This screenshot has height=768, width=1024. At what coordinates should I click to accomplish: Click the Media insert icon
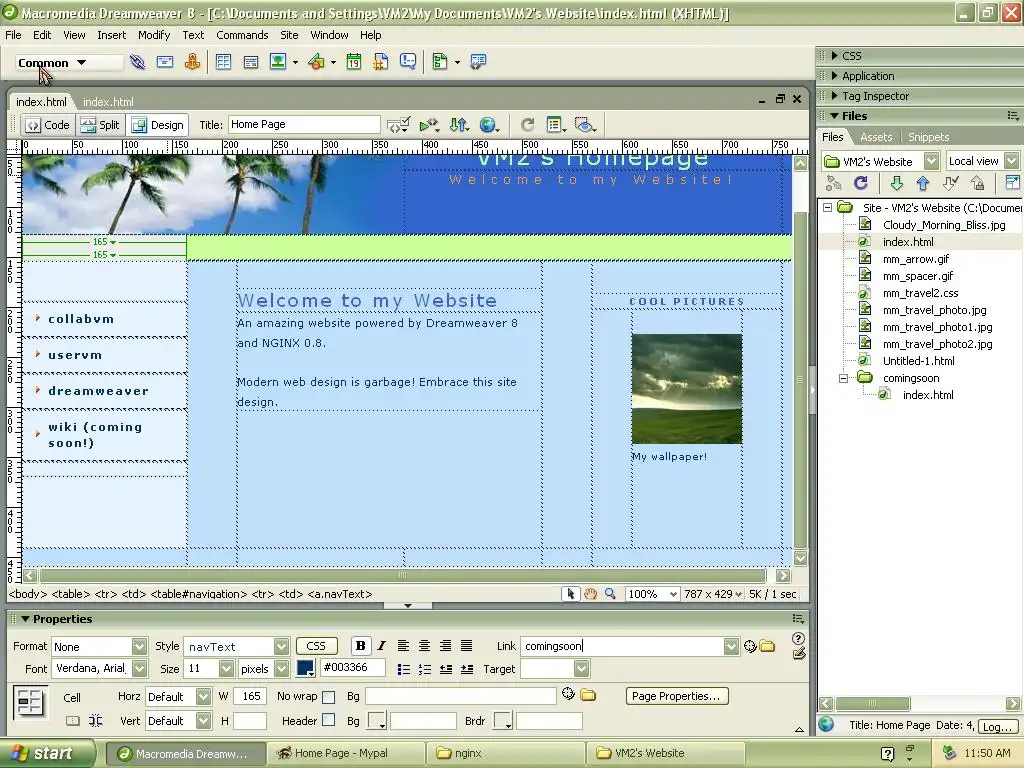[317, 62]
